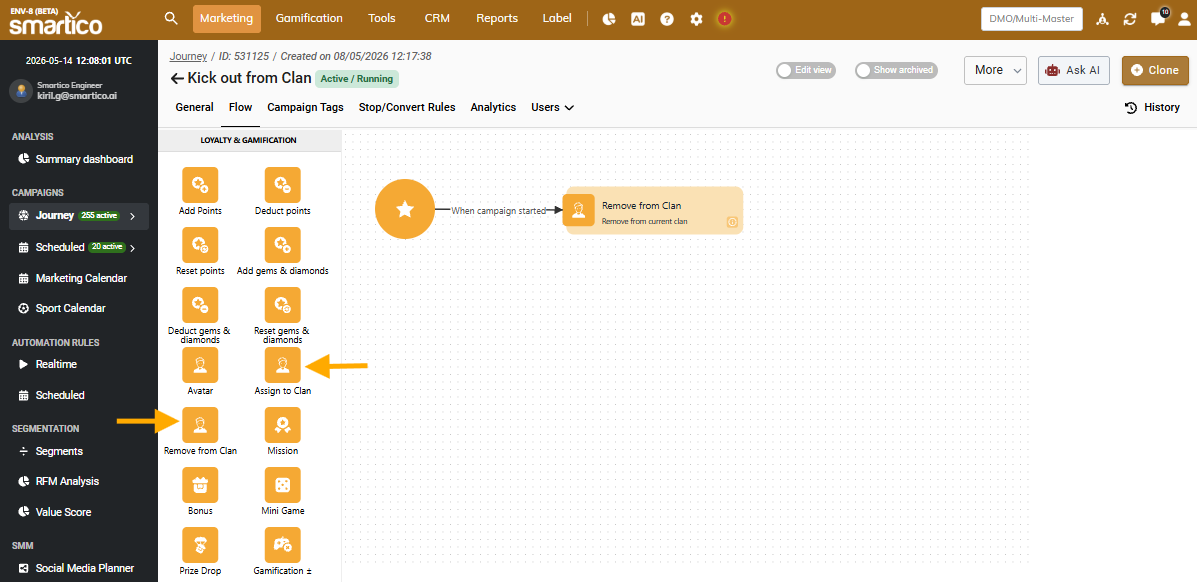
Task: Follow the Journey breadcrumb link
Action: pos(188,57)
